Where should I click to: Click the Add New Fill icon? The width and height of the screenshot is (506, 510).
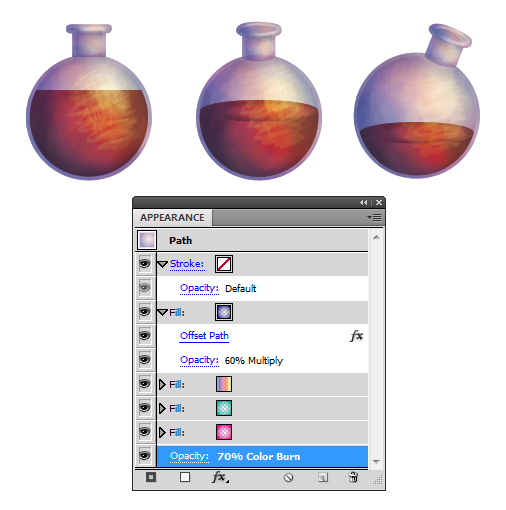tap(185, 477)
